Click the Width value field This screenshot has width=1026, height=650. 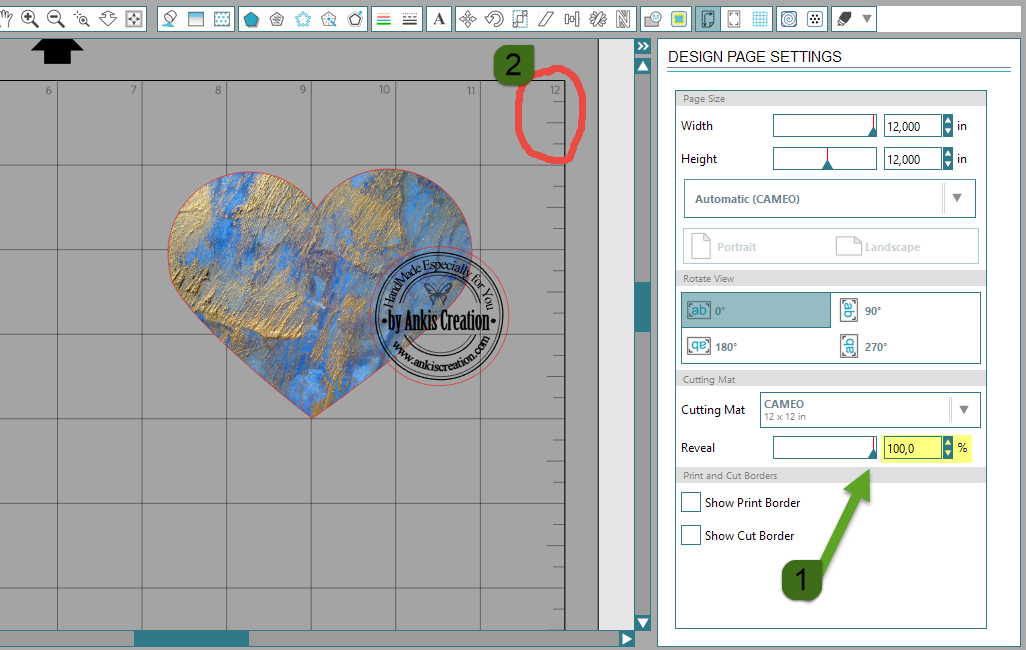pos(913,126)
